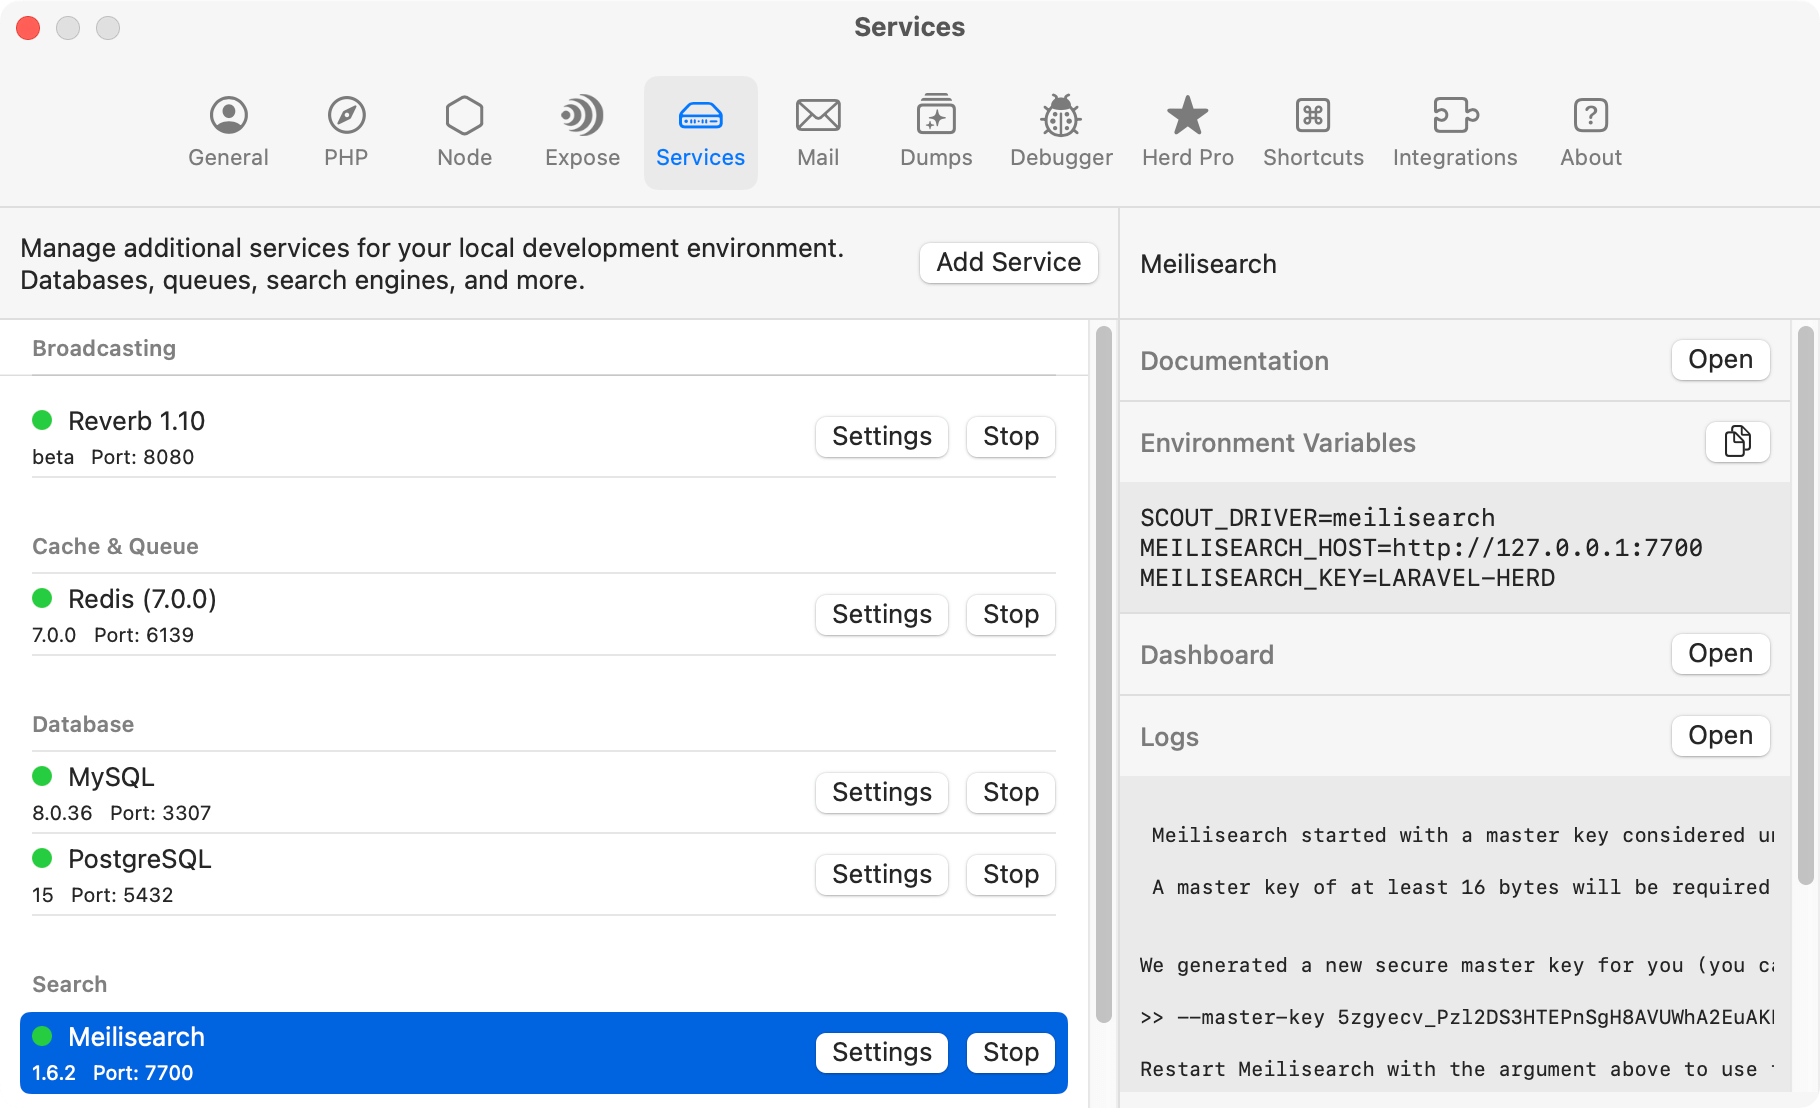This screenshot has width=1820, height=1108.
Task: Open the Mail envelope tab
Action: [x=818, y=132]
